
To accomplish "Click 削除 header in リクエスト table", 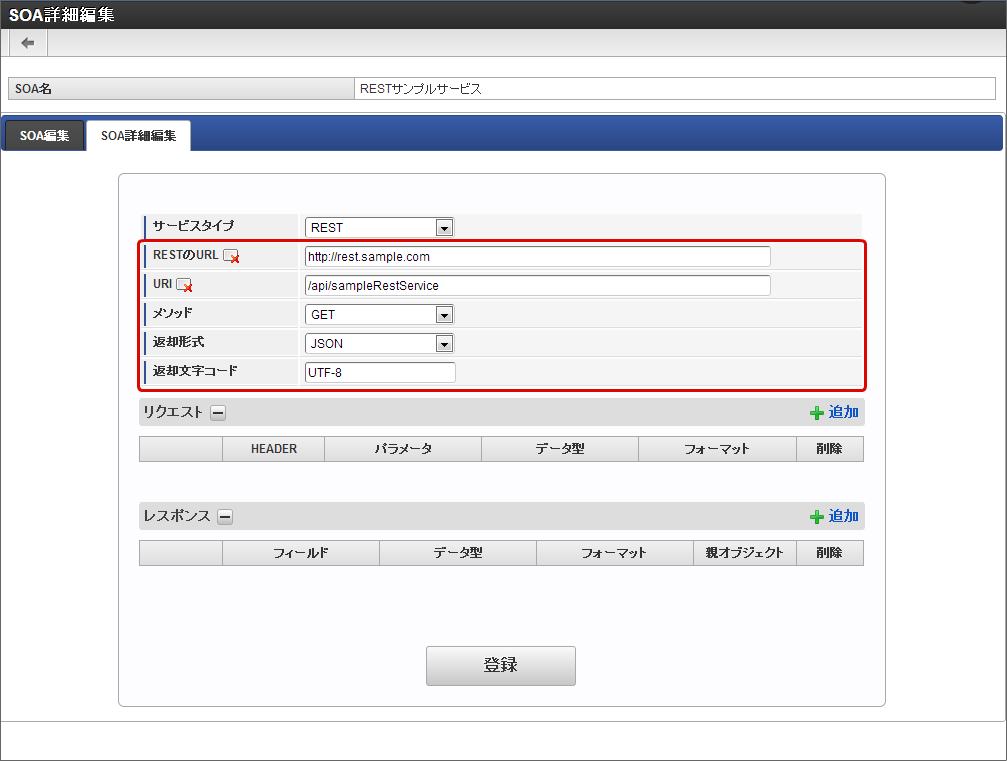I will tap(830, 449).
